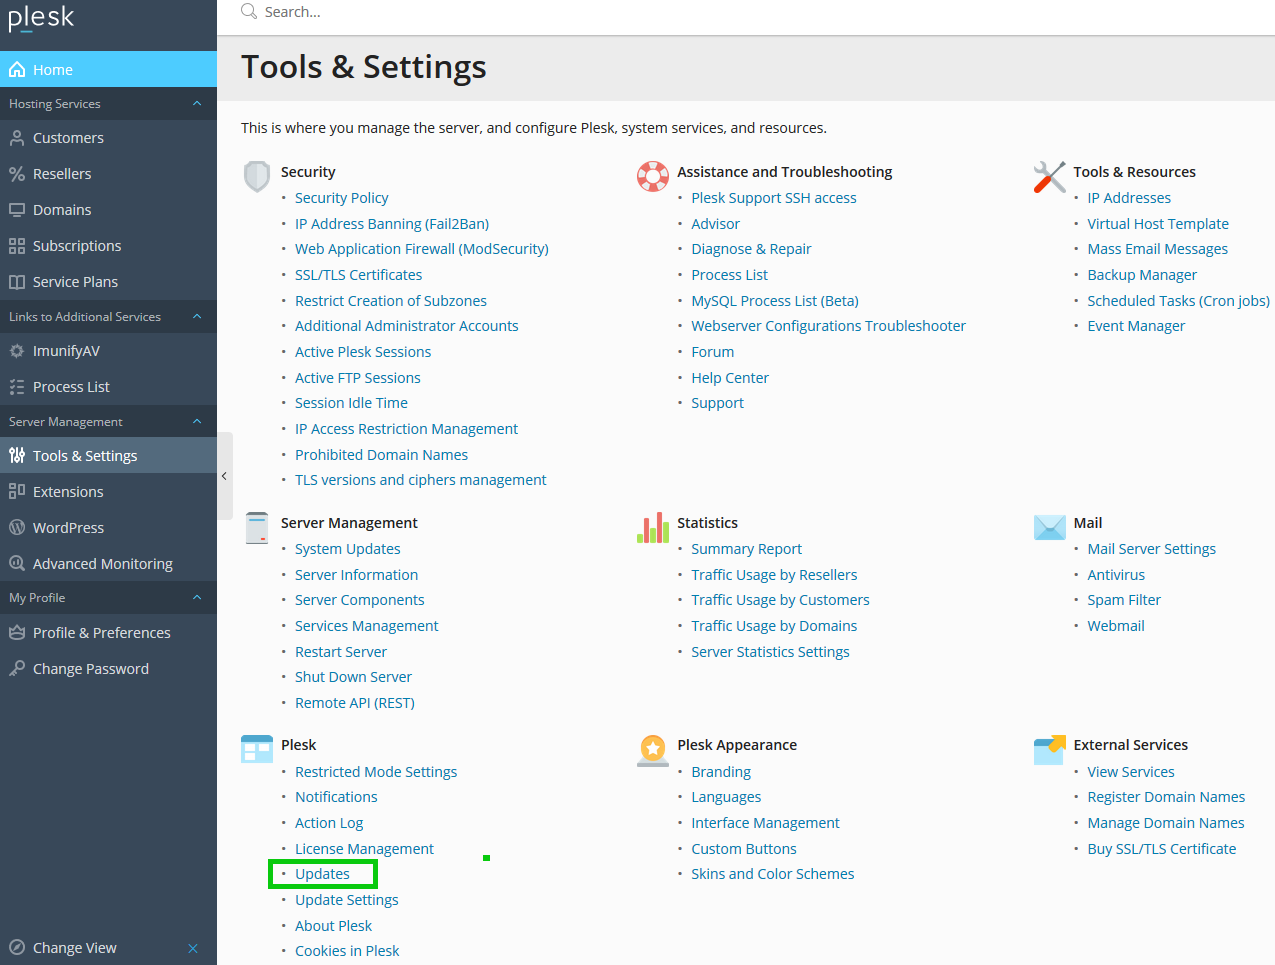This screenshot has height=965, width=1275.
Task: Close the Change View option
Action: (x=193, y=948)
